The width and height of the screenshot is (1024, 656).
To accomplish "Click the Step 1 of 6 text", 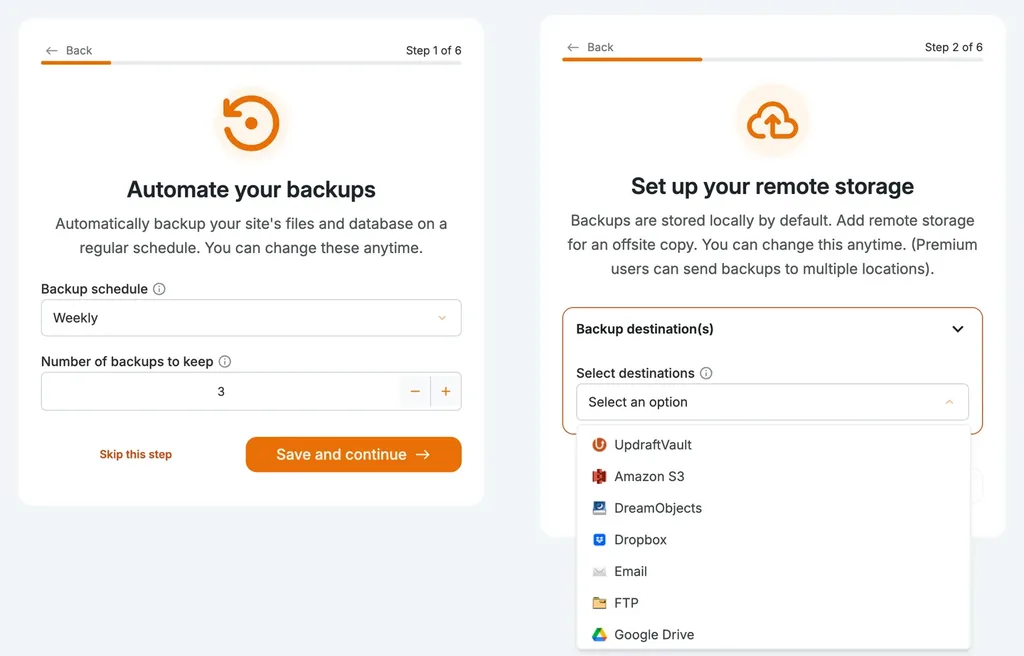I will click(x=434, y=50).
